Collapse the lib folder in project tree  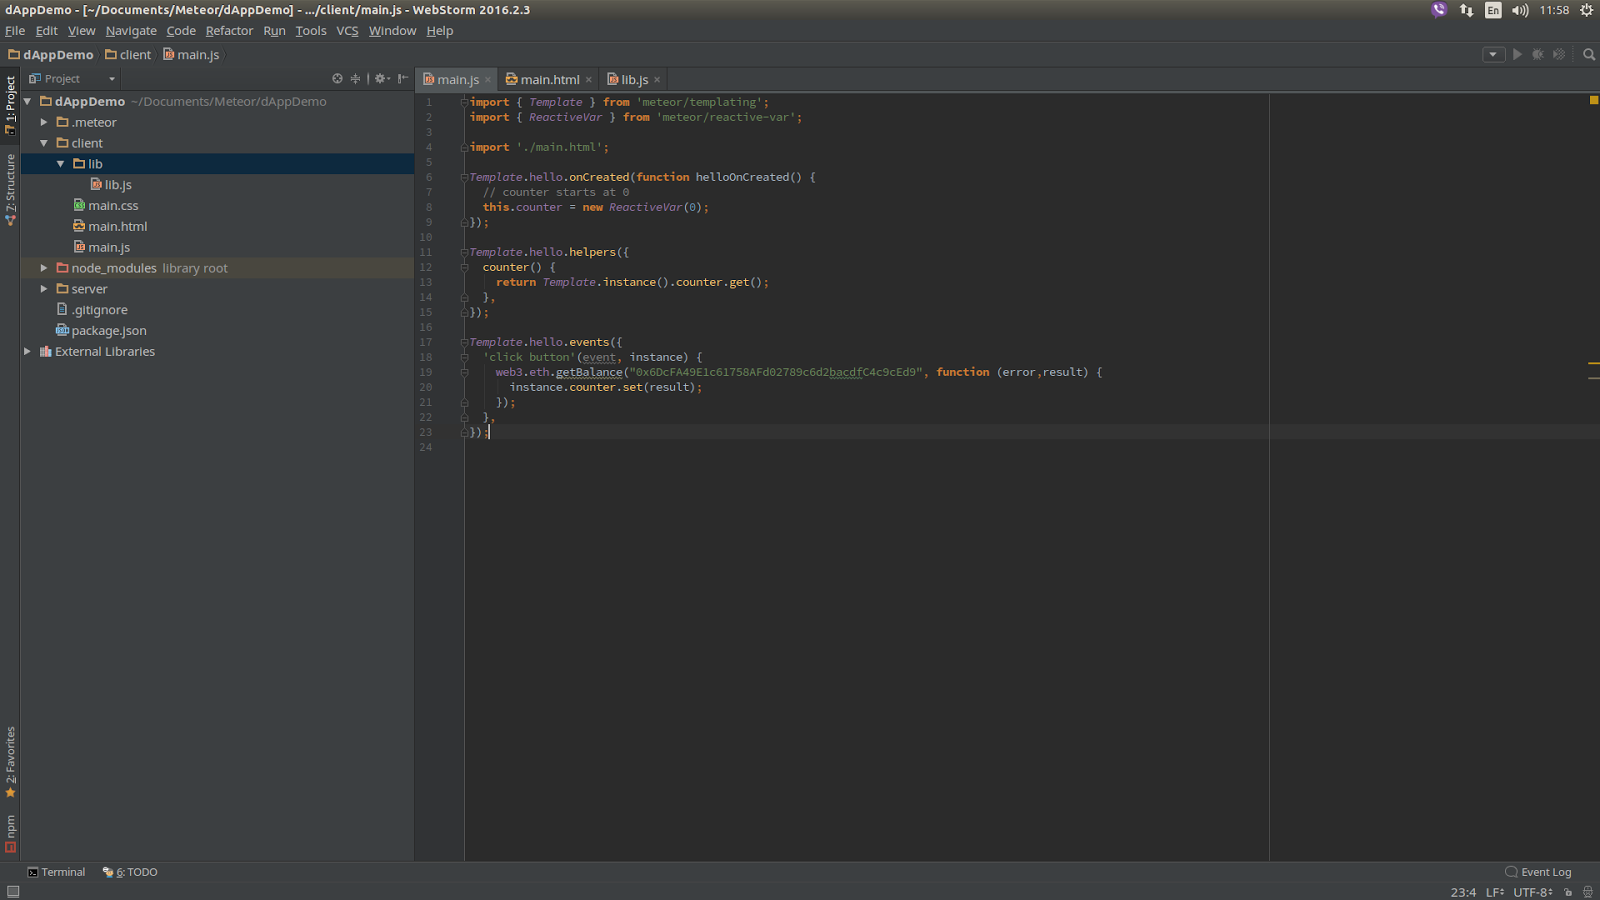(x=61, y=164)
